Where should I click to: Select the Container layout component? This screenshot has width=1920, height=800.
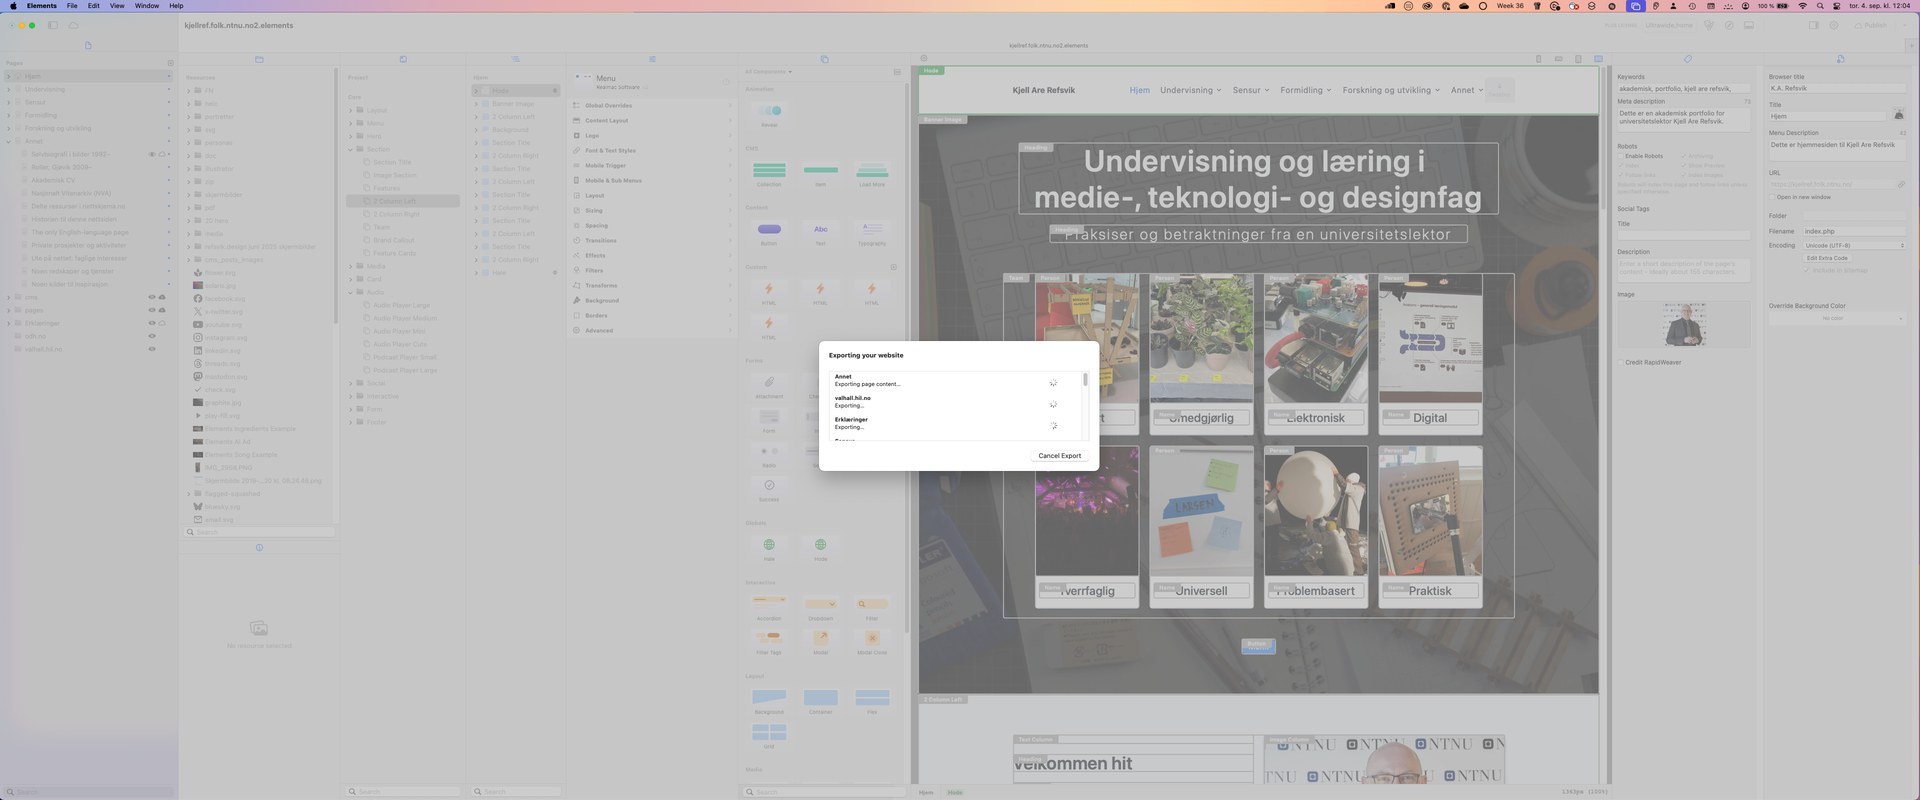click(821, 700)
